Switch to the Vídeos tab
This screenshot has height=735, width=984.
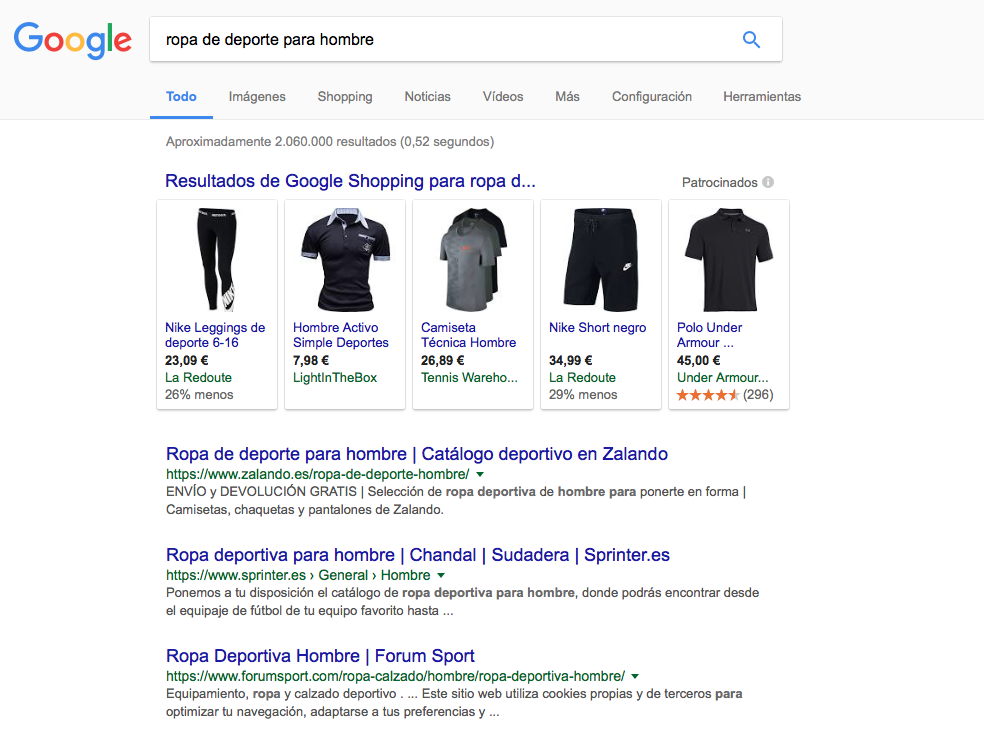(x=503, y=97)
